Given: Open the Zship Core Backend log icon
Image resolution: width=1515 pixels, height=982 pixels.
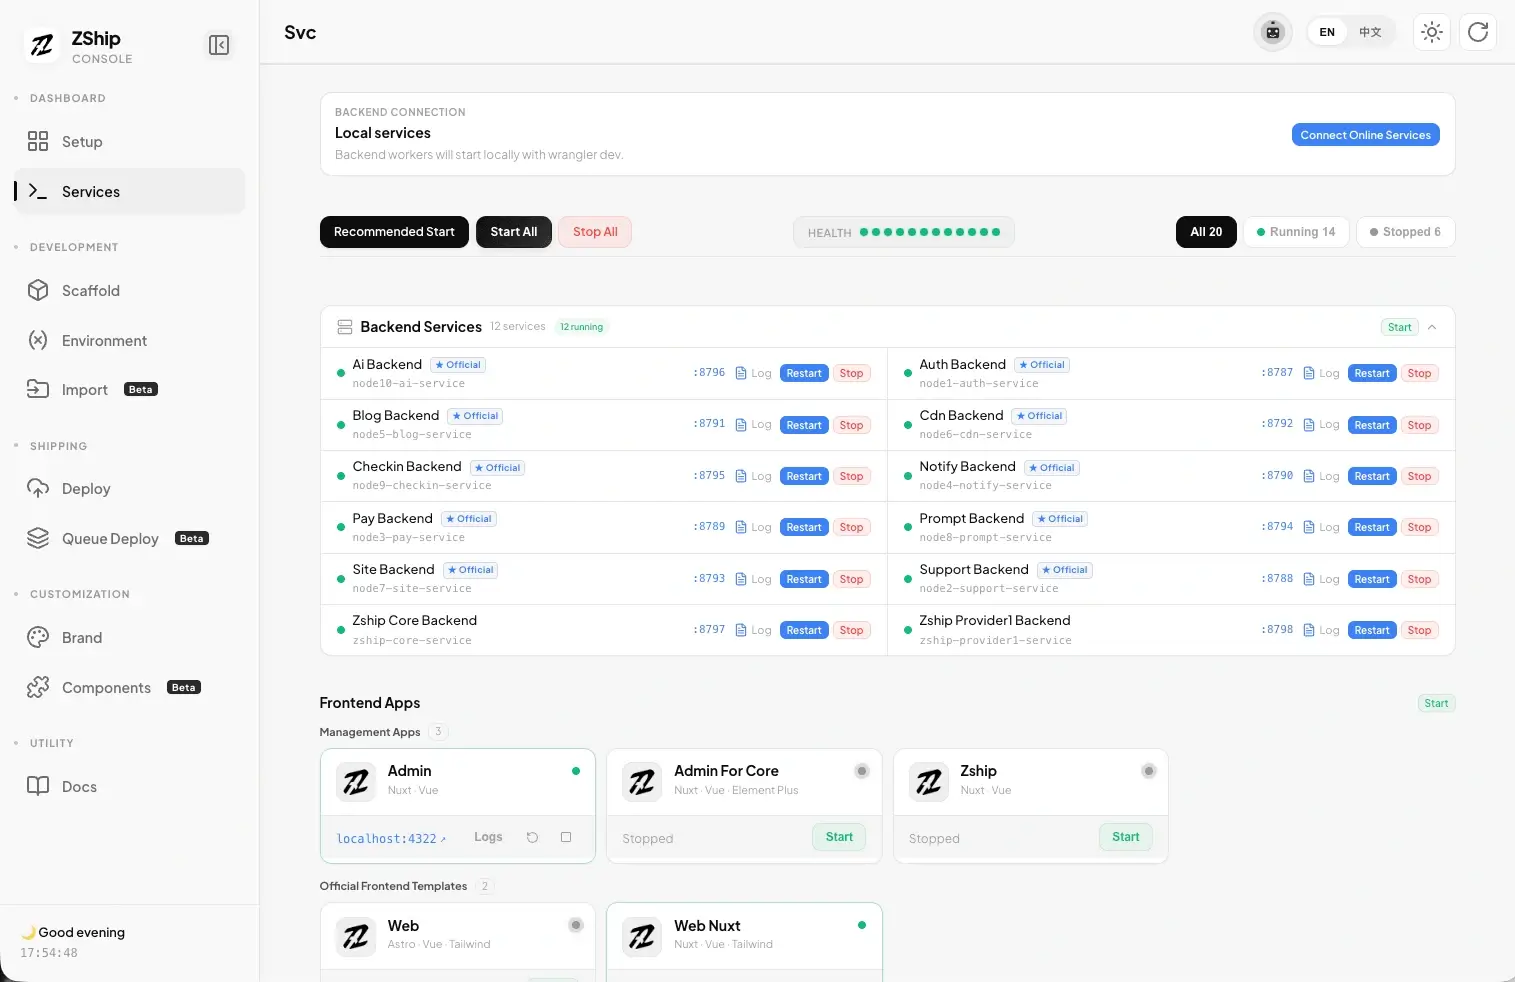Looking at the screenshot, I should tap(741, 630).
